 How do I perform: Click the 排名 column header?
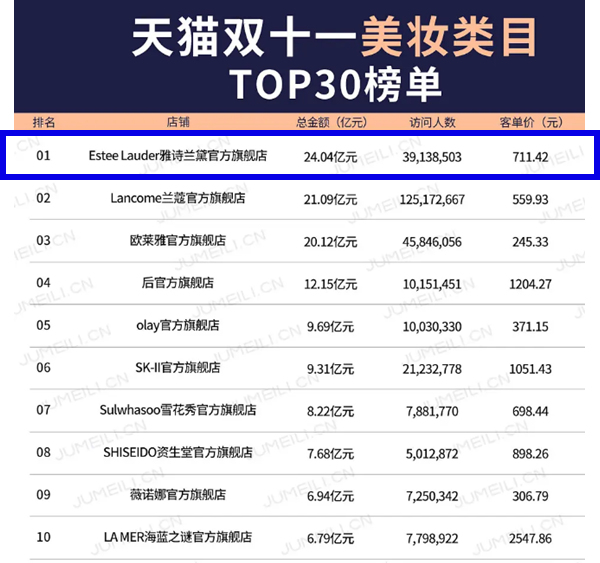point(44,122)
